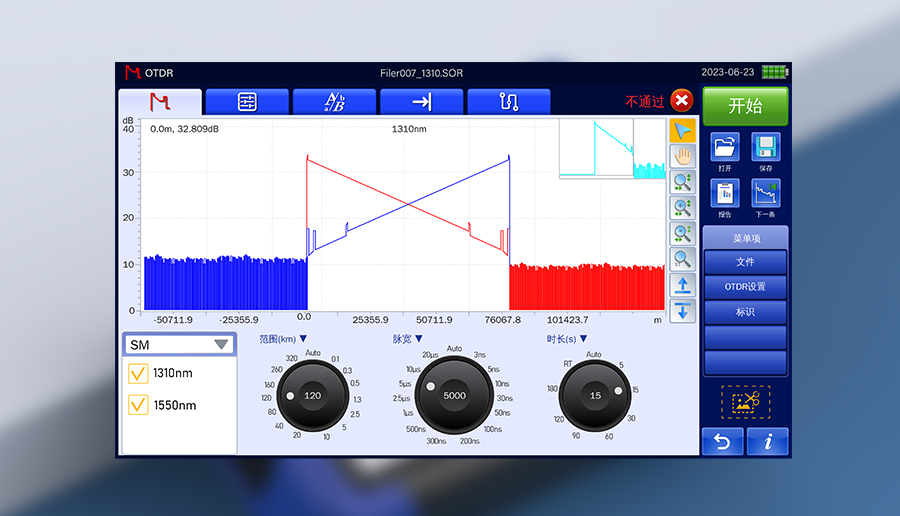The image size is (900, 516).
Task: Save trace with 保存 floppy disk icon
Action: (x=765, y=148)
